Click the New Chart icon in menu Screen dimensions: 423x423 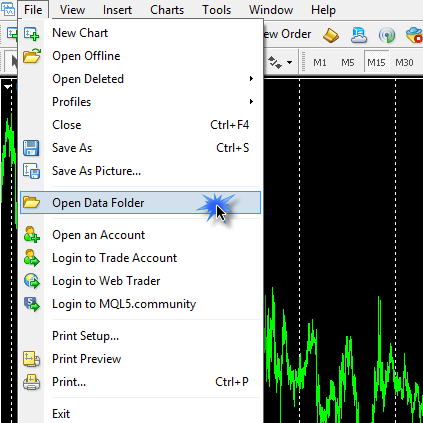32,33
